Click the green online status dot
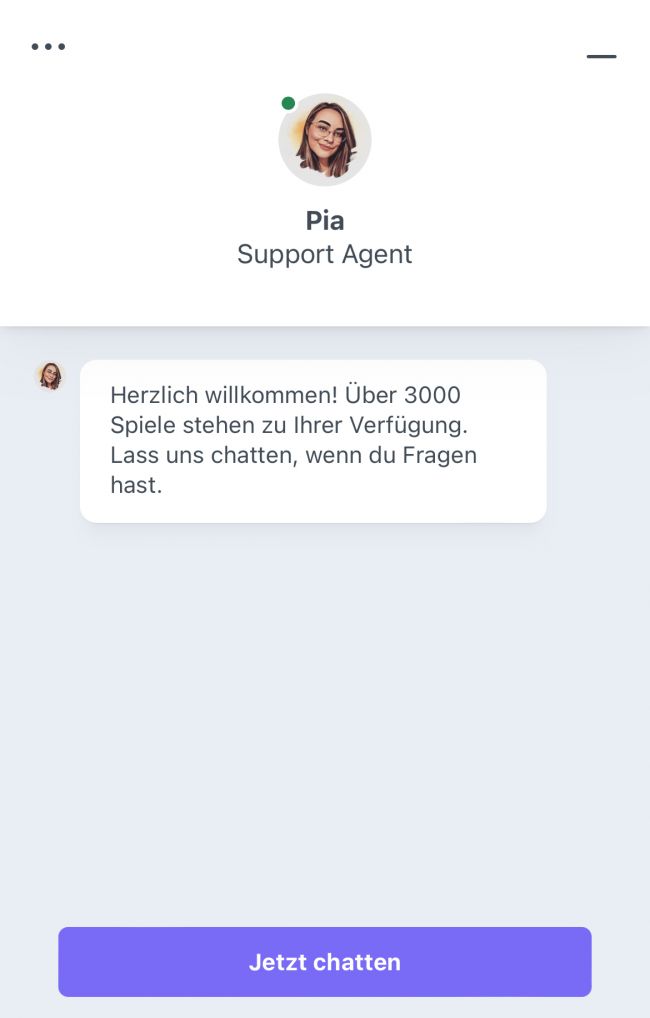 point(288,103)
